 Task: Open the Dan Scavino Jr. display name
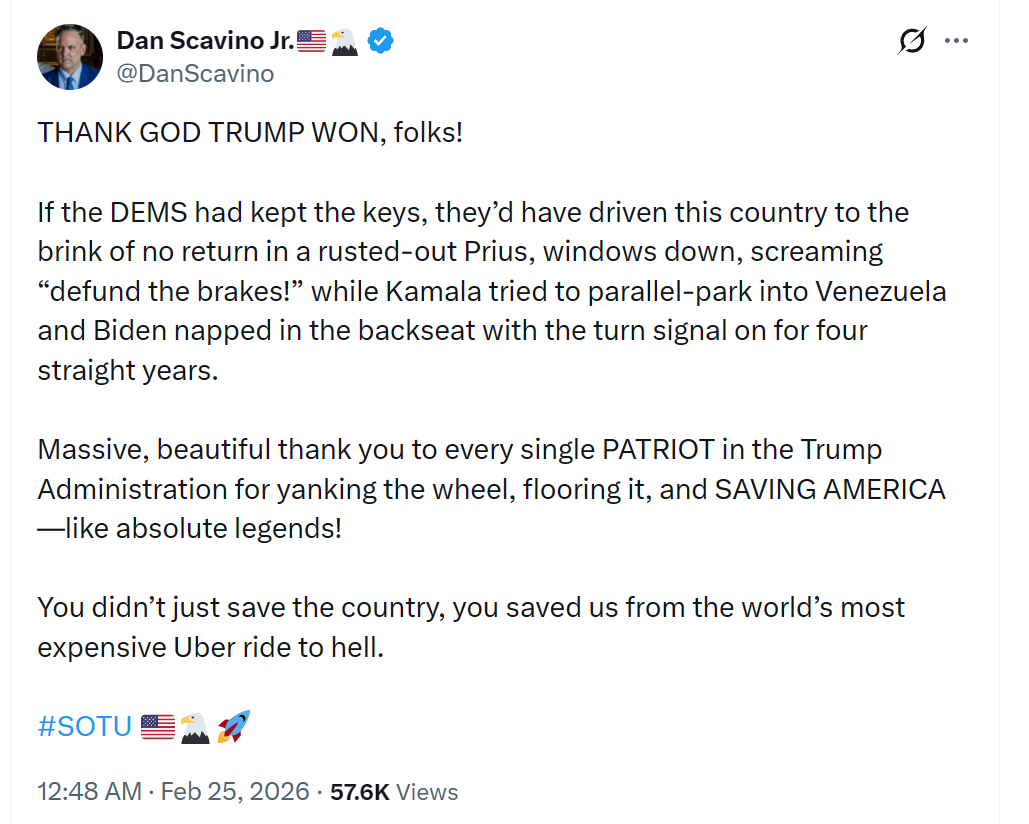pos(206,41)
